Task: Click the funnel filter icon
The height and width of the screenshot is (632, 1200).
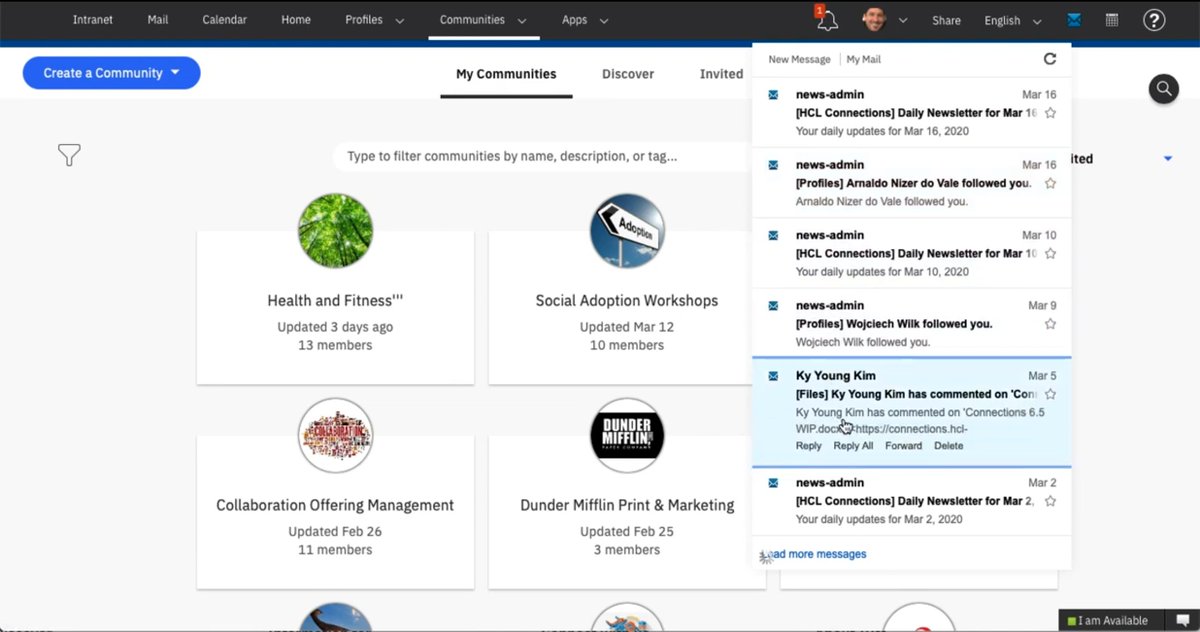Action: tap(69, 155)
